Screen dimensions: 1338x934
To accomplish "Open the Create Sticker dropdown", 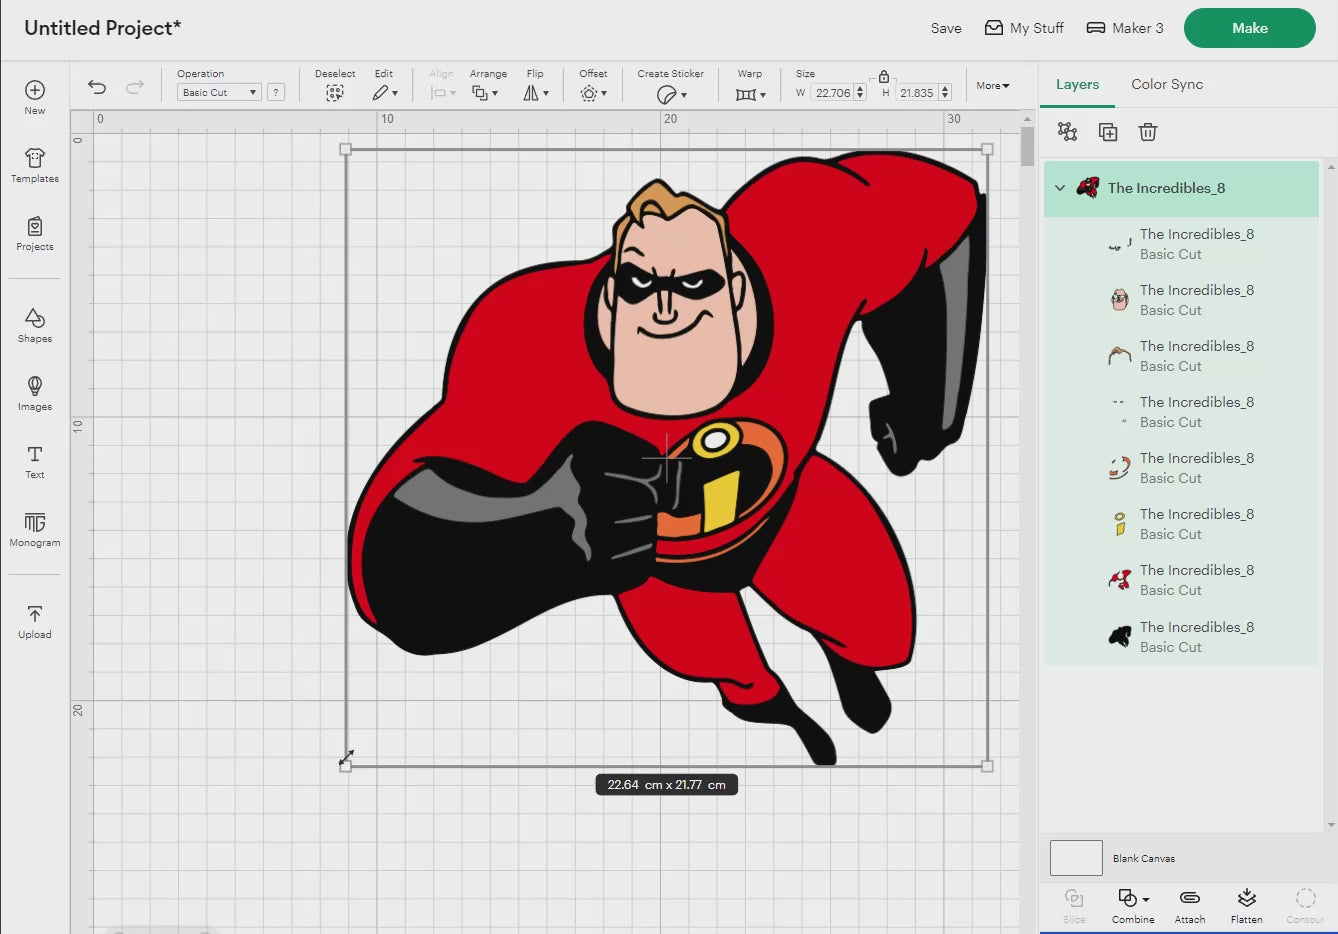I will click(671, 94).
